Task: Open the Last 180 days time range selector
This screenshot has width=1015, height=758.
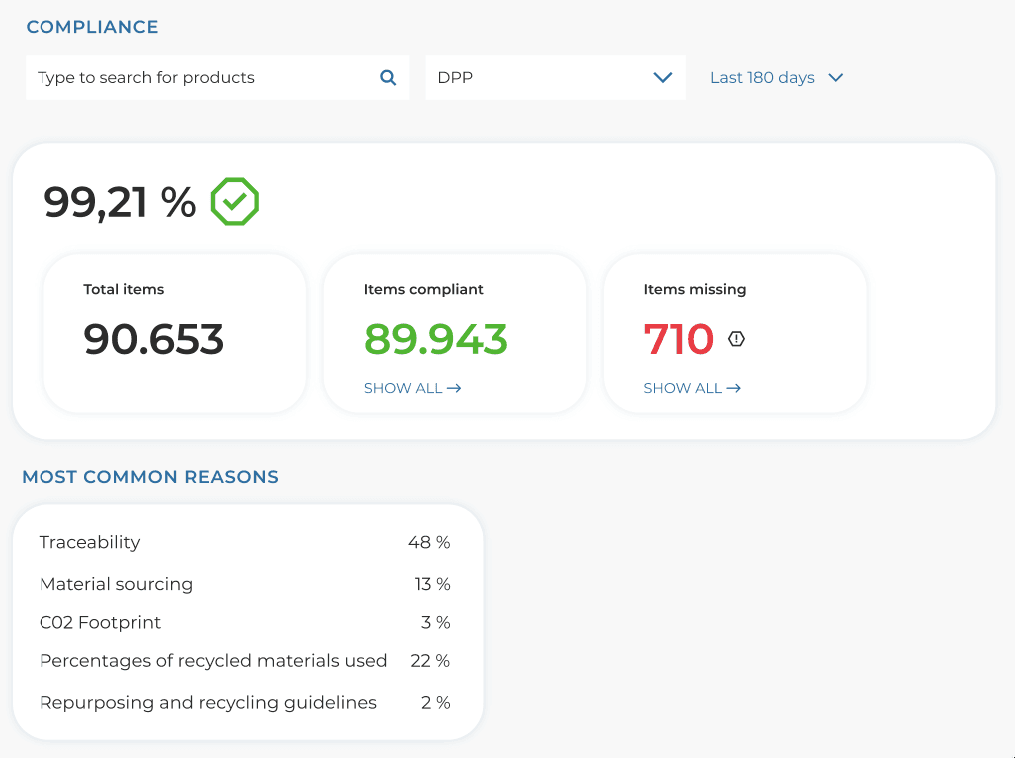Action: click(x=777, y=76)
